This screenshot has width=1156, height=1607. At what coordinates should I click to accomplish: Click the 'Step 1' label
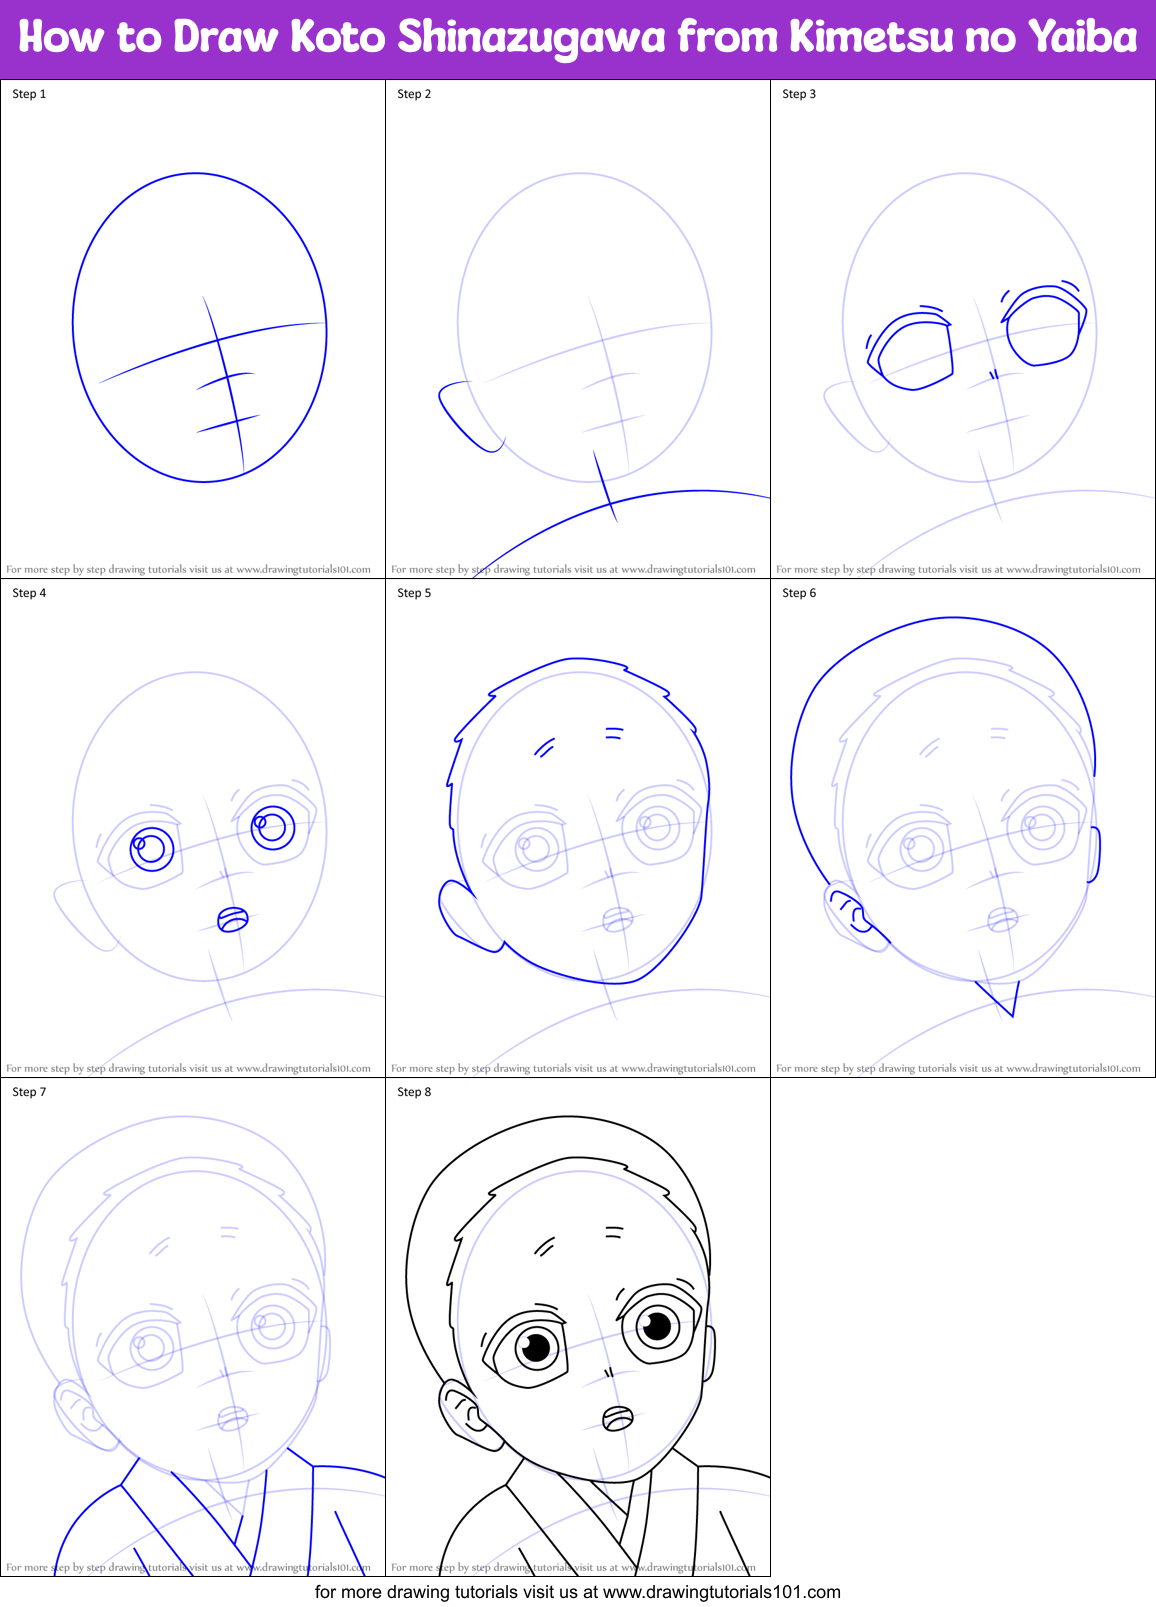coord(29,94)
